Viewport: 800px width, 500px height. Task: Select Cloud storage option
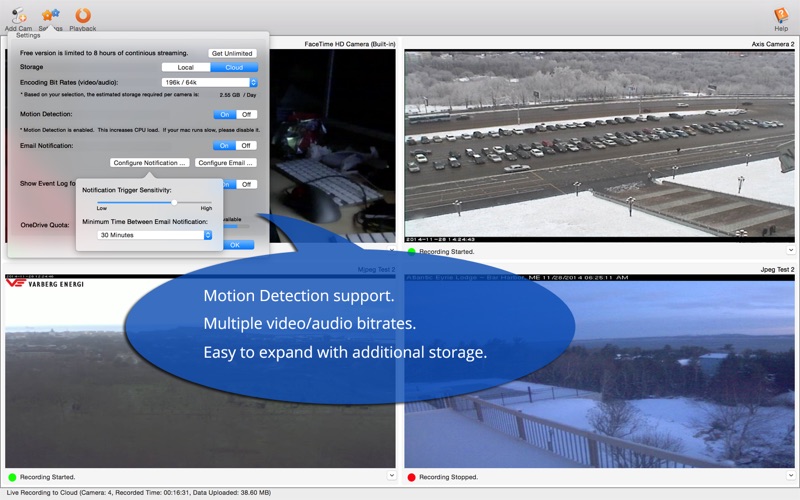[234, 67]
